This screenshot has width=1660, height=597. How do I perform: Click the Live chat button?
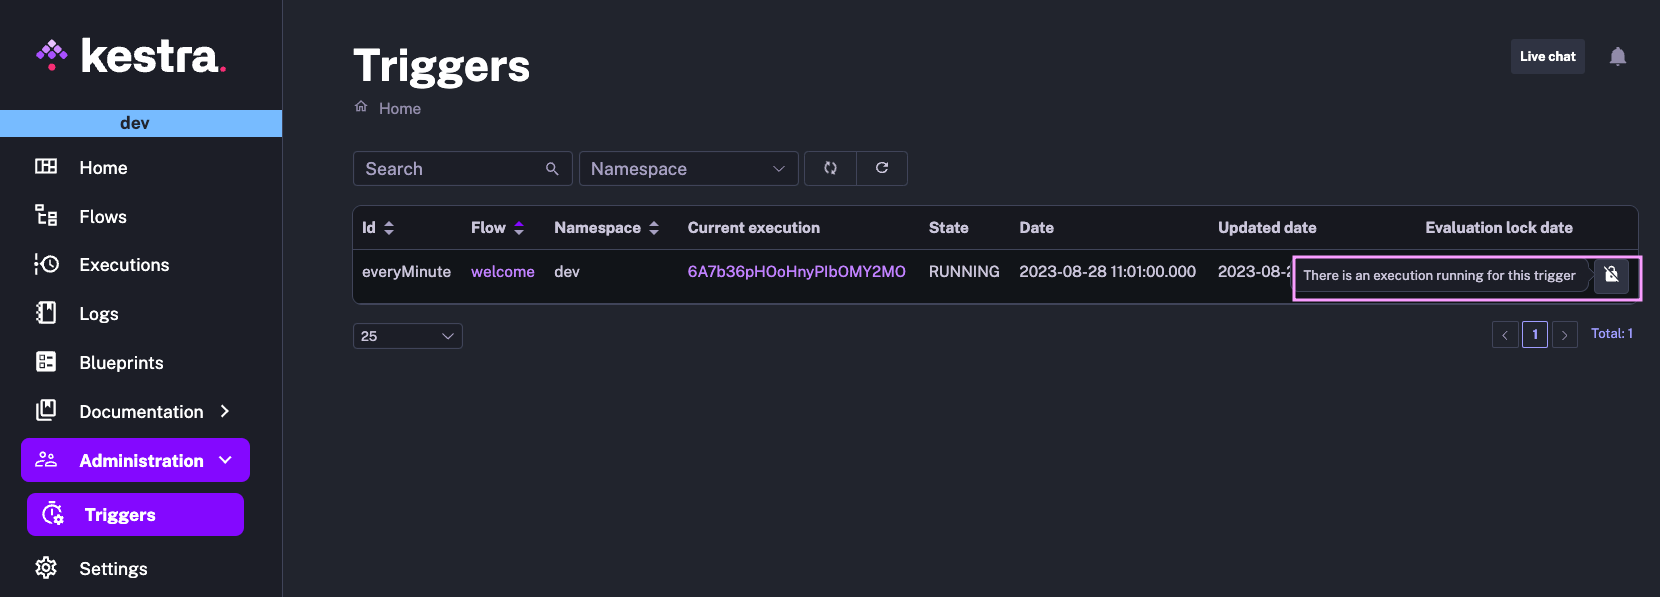(x=1547, y=57)
